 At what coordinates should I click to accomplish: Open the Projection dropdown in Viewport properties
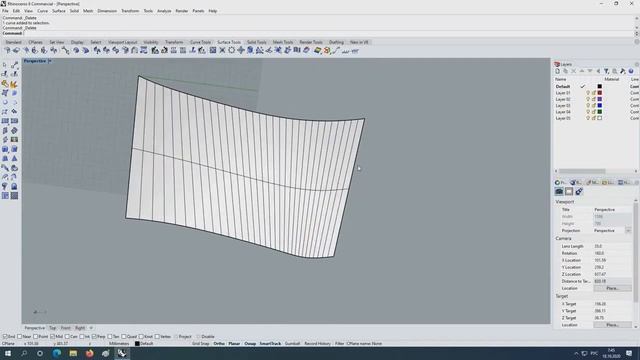coord(628,231)
